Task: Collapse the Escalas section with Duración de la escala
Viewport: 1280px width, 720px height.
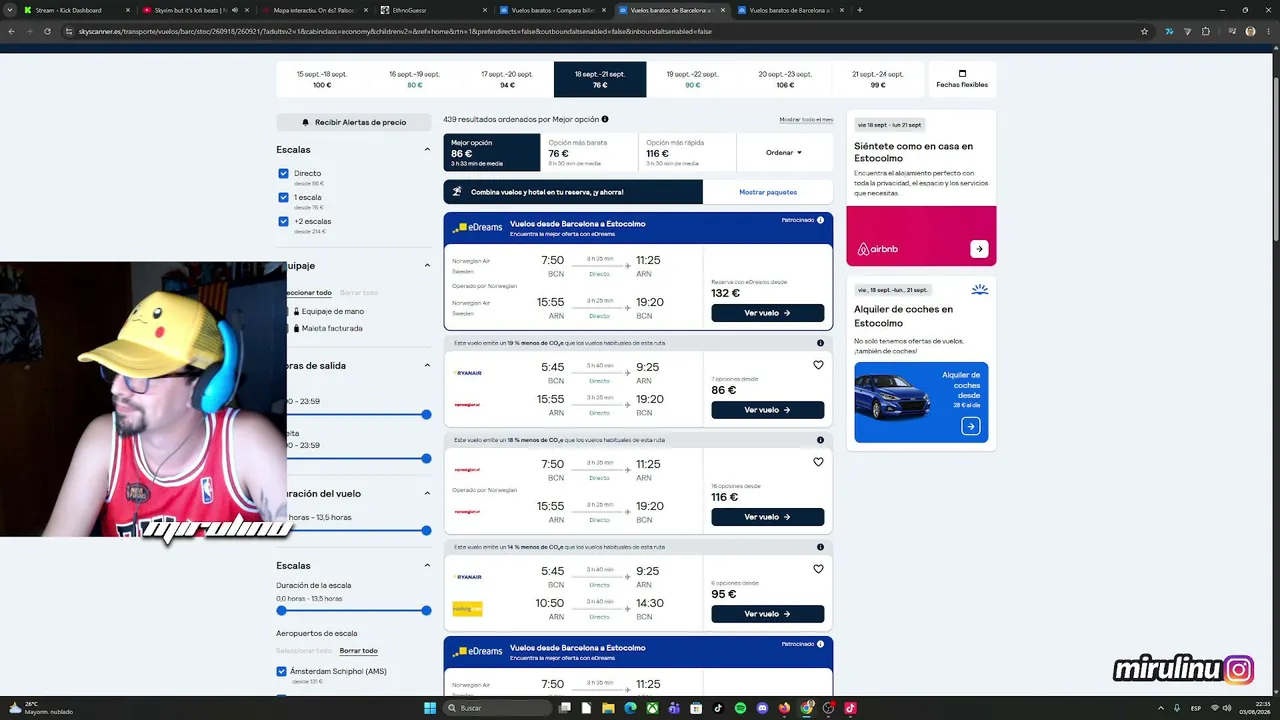Action: coord(427,566)
